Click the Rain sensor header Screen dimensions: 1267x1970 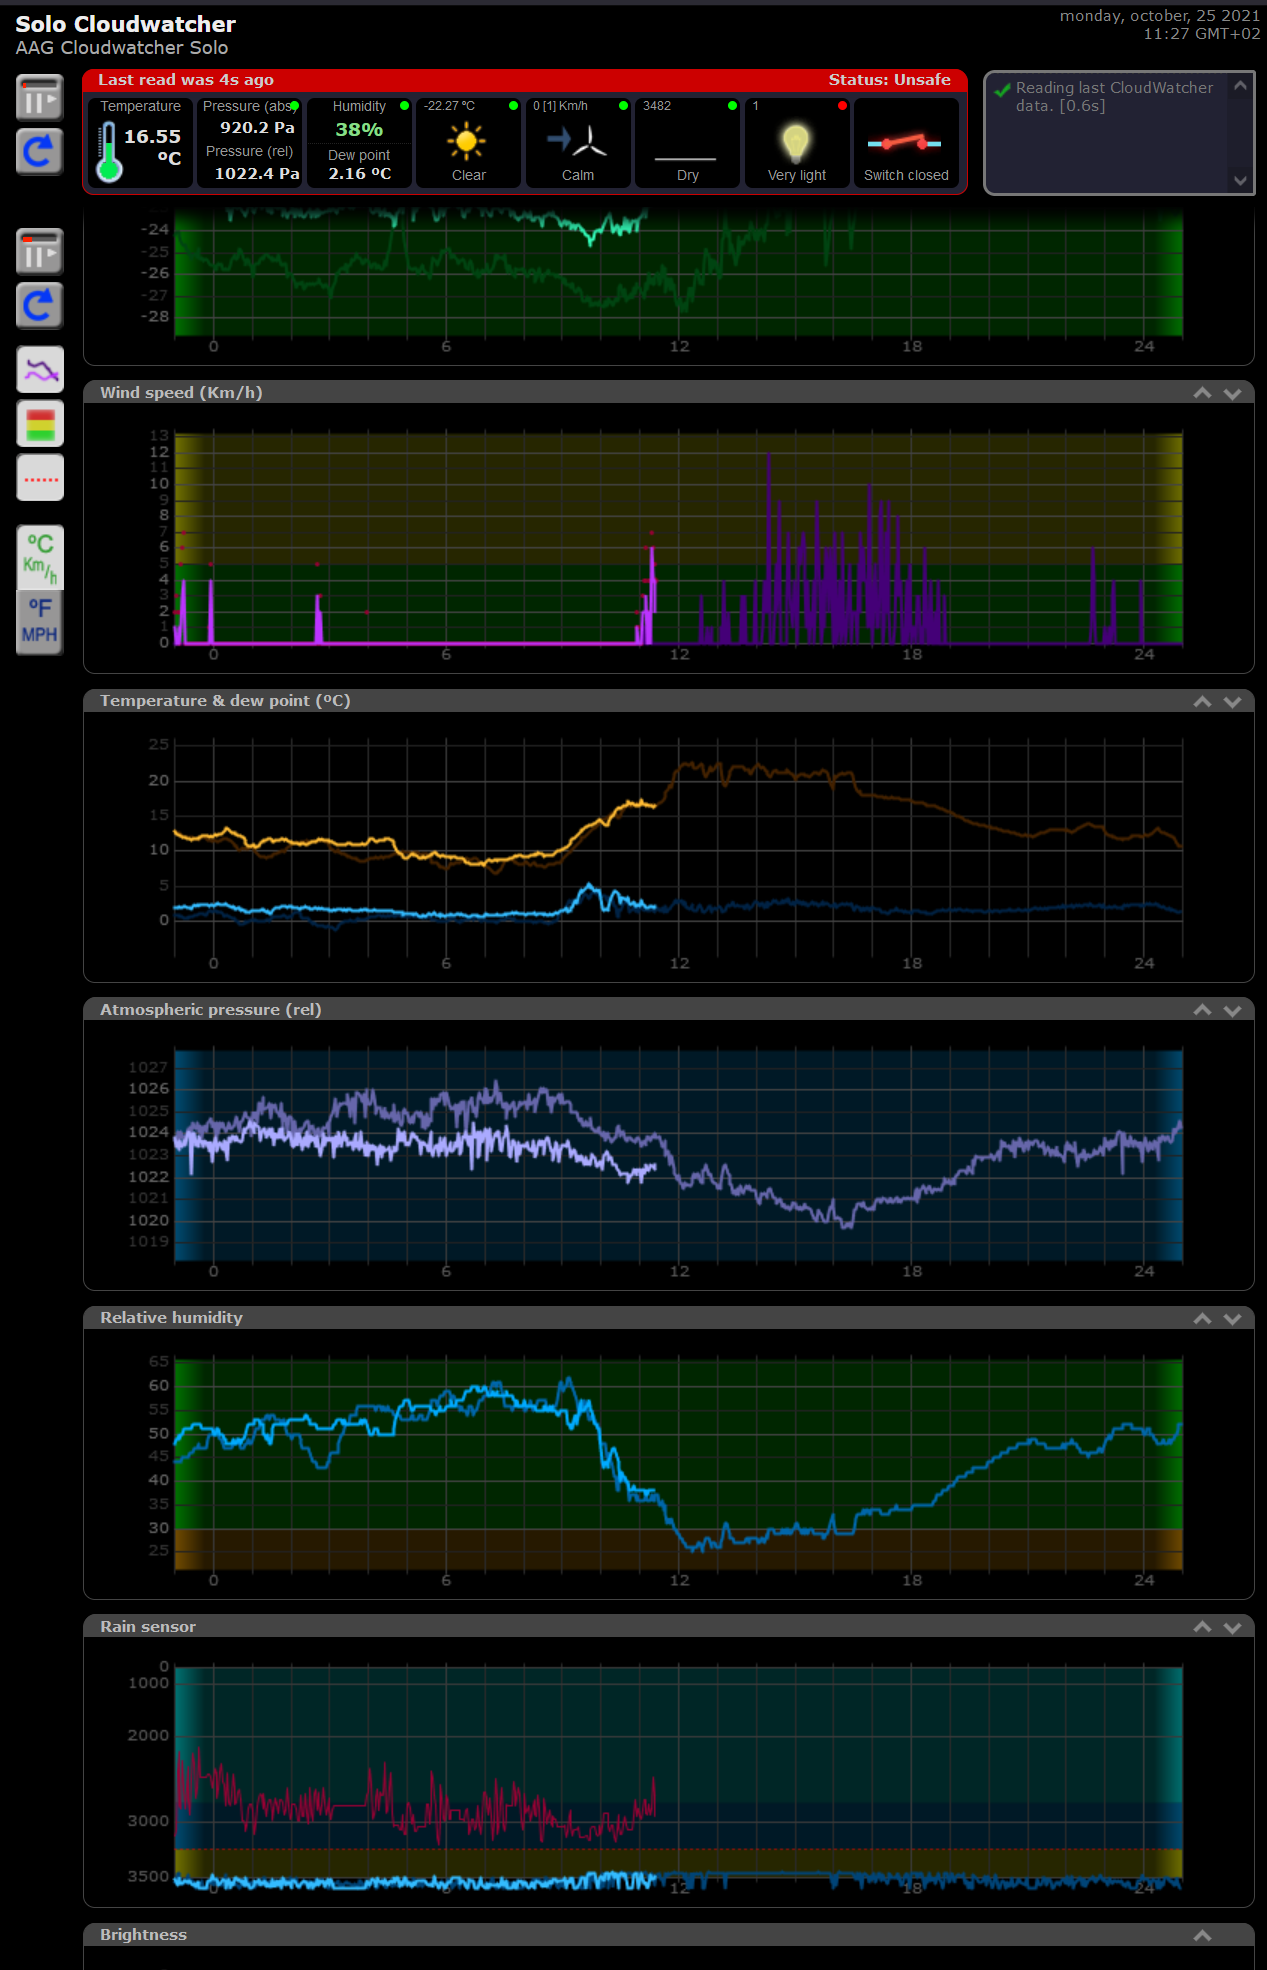(x=148, y=1627)
